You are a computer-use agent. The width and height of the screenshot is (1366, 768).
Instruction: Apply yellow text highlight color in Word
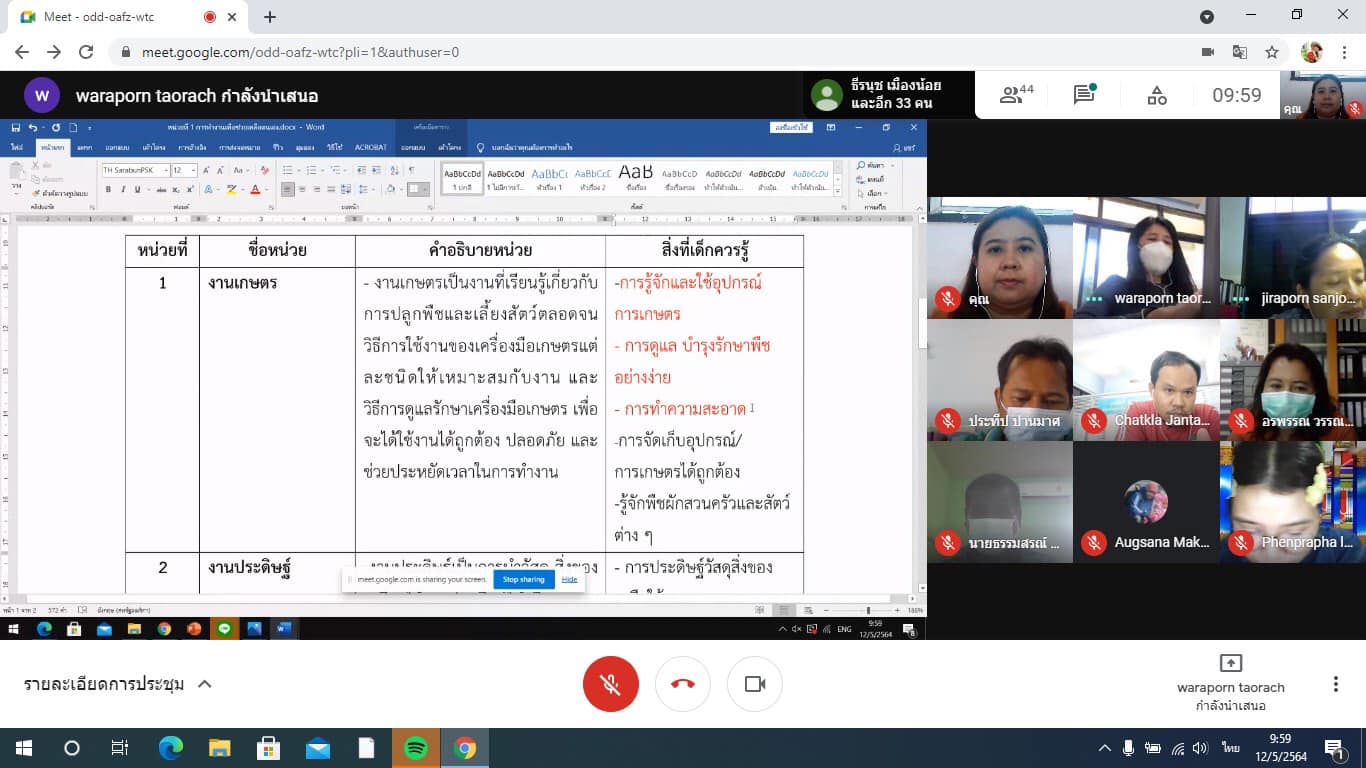click(x=231, y=189)
